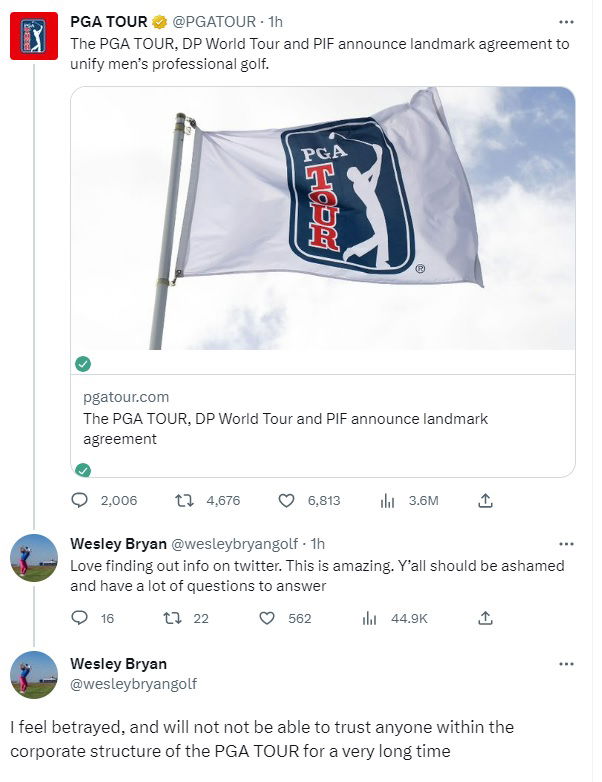Open the pgatour.com article link
602x782 pixels.
point(323,417)
